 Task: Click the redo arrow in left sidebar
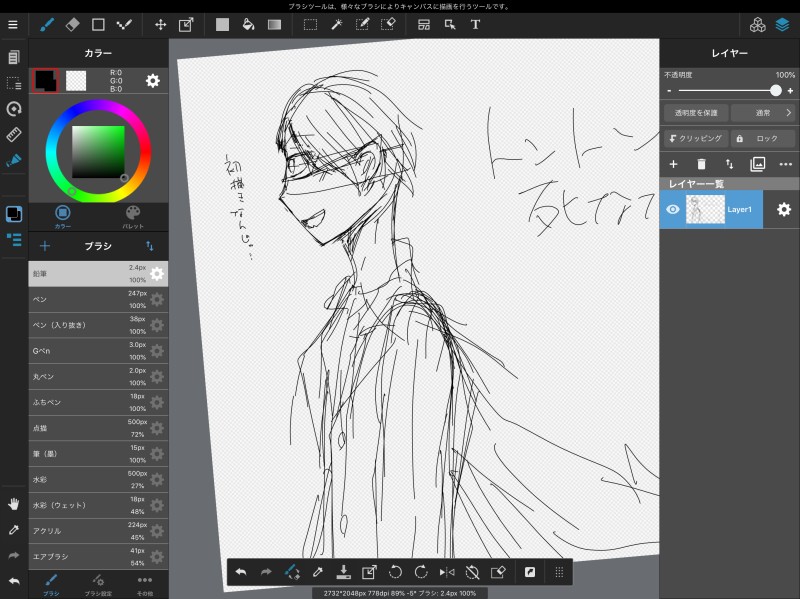tap(14, 555)
